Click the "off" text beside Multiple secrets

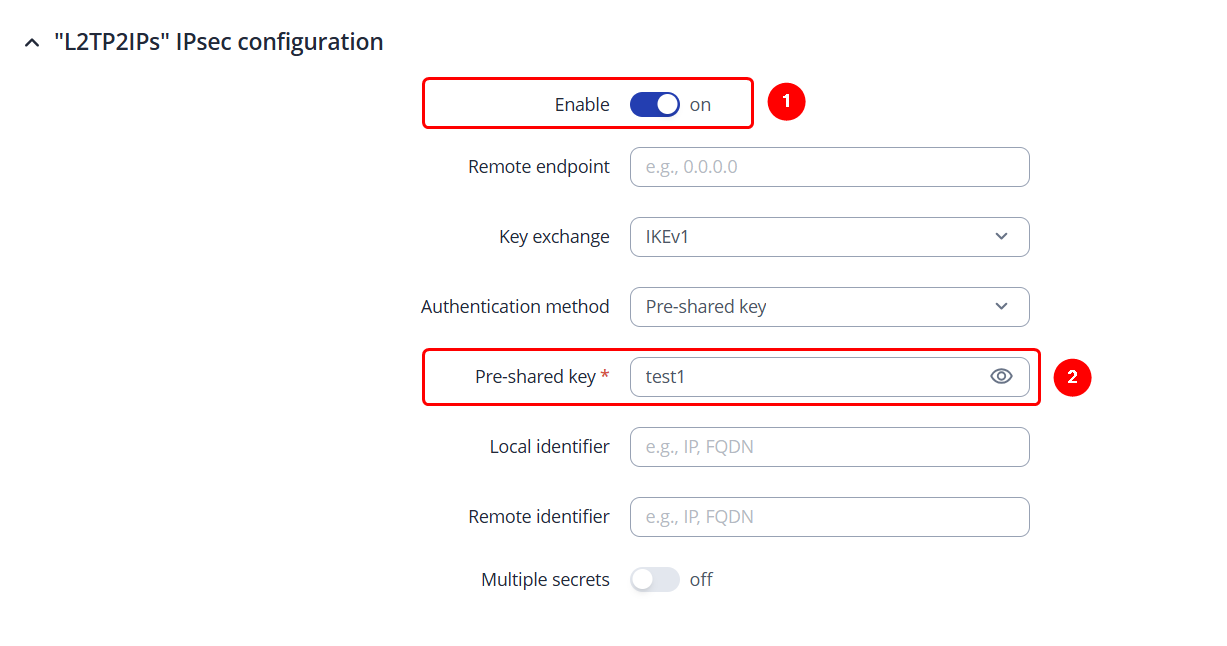click(701, 580)
